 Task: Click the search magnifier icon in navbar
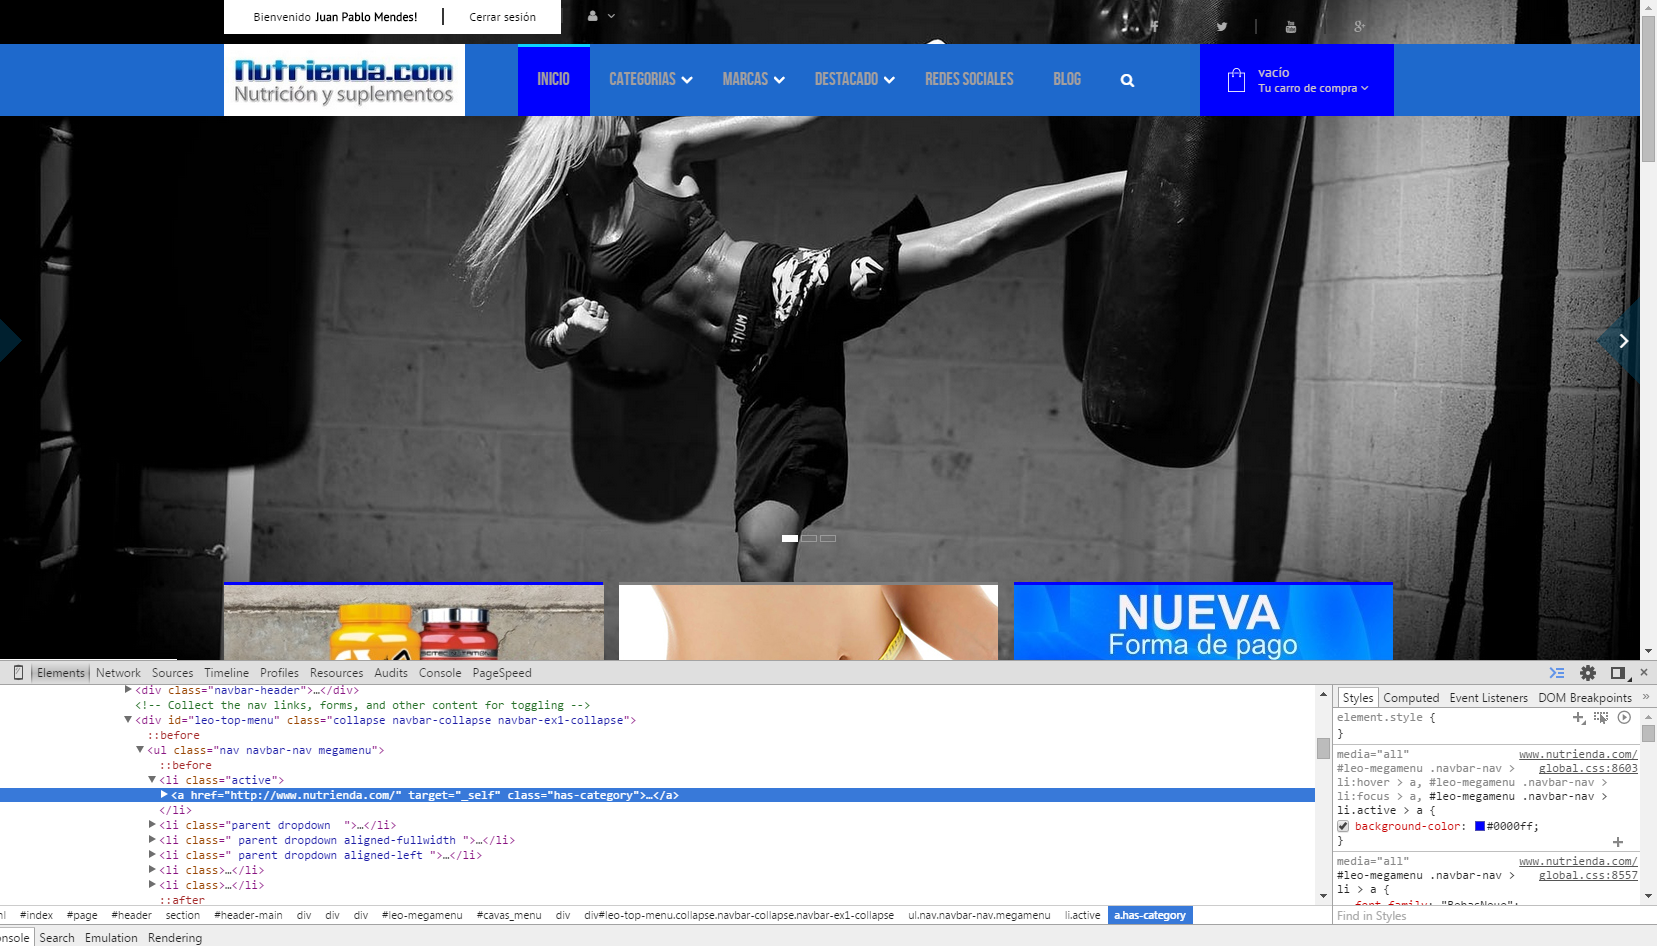click(1127, 81)
